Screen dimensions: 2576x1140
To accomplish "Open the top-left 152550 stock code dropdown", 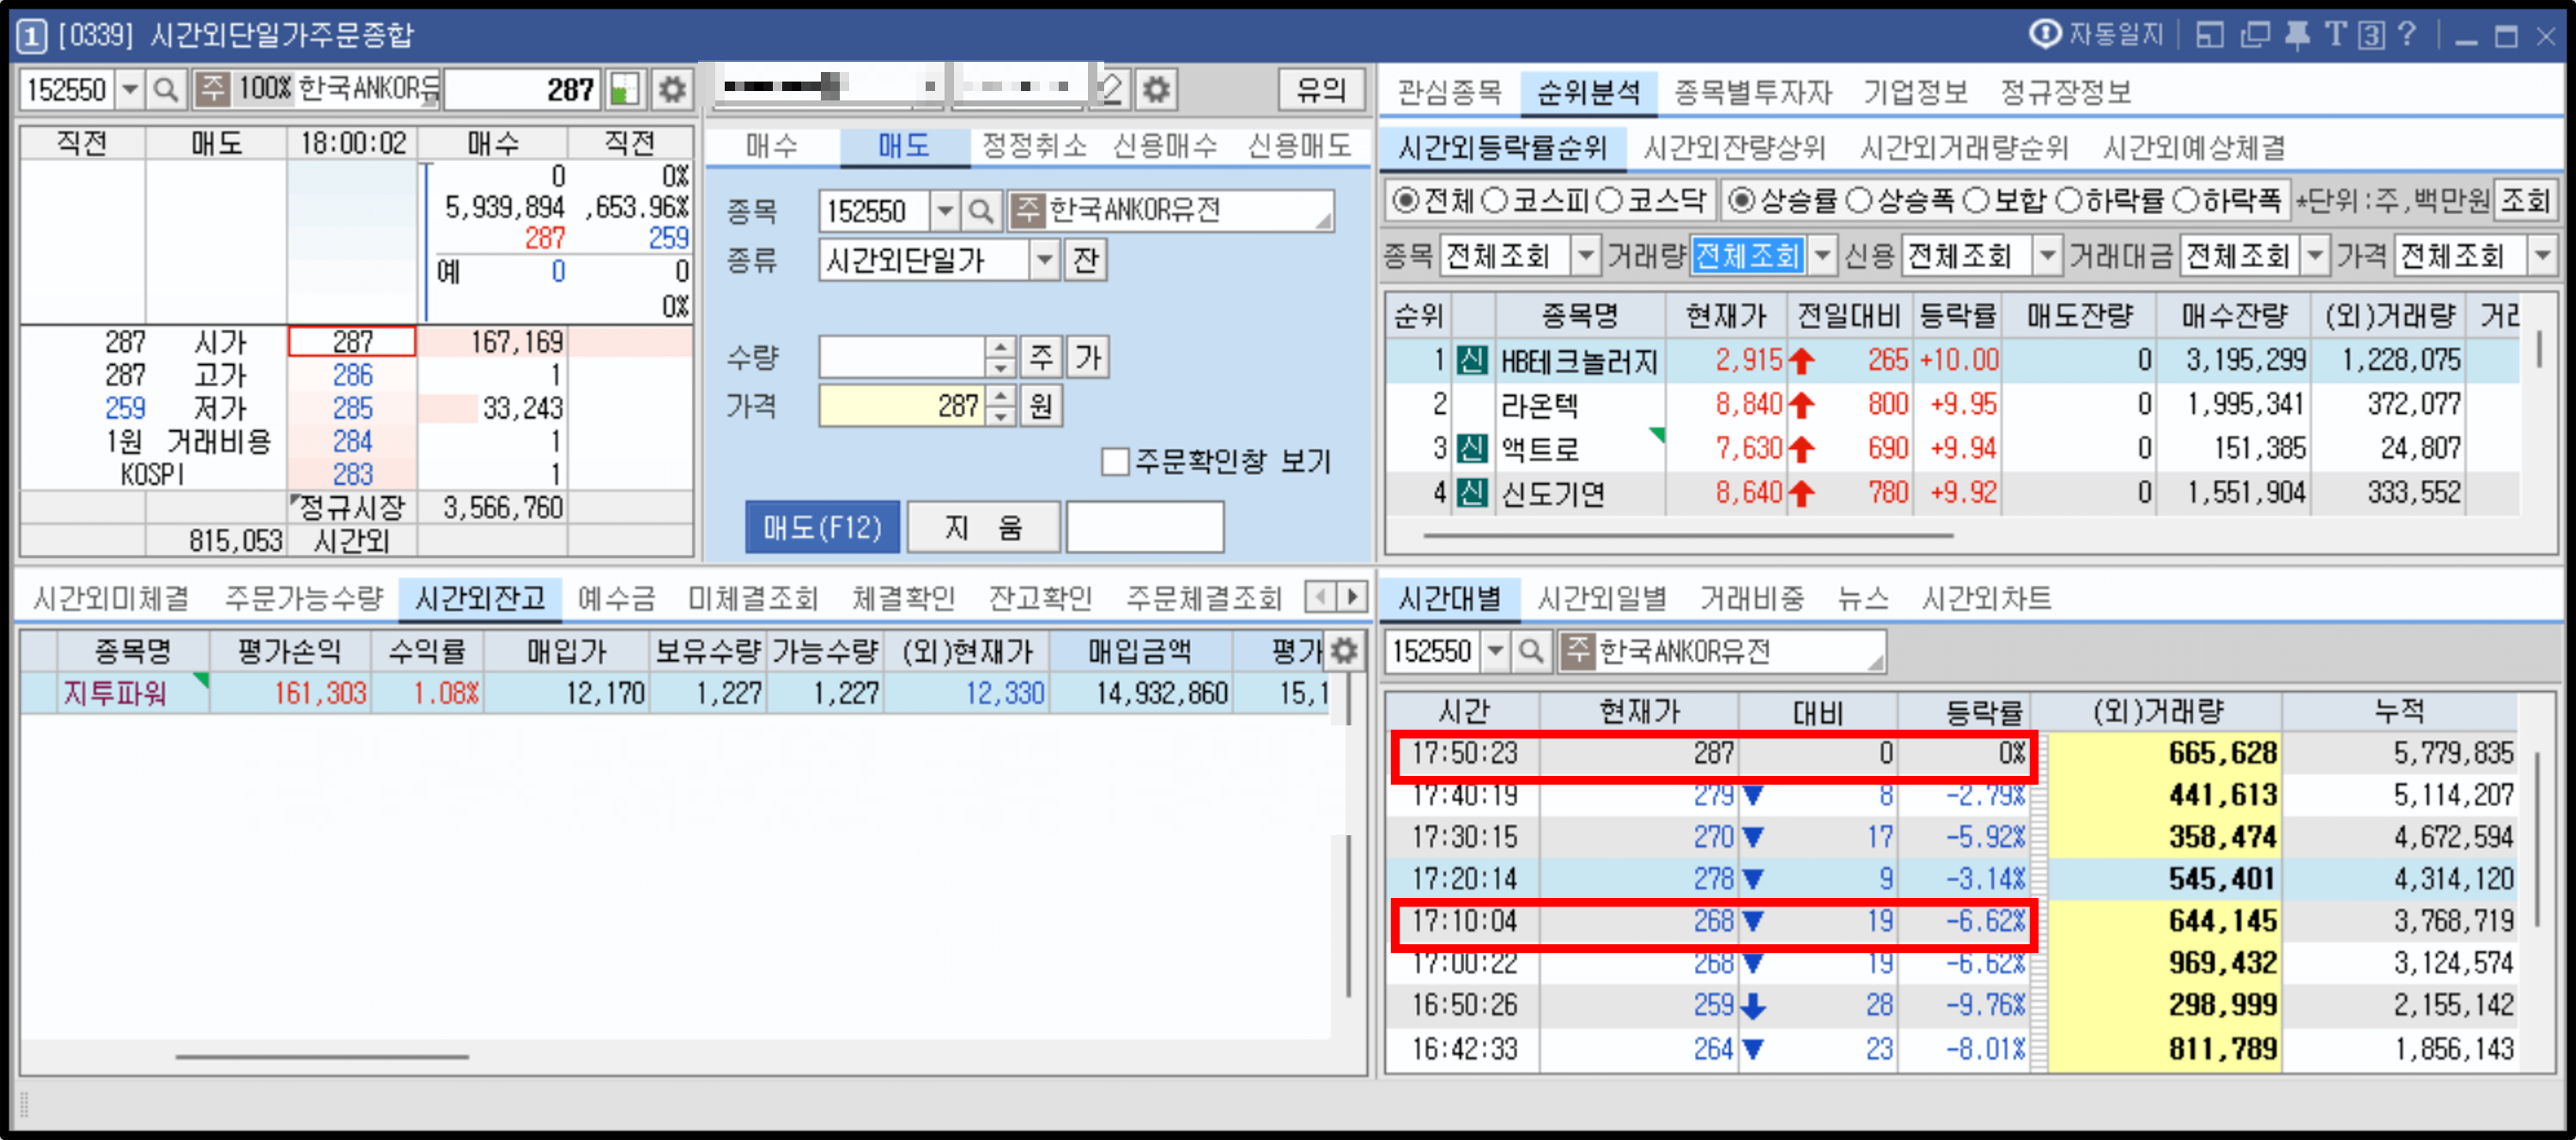I will 130,90.
